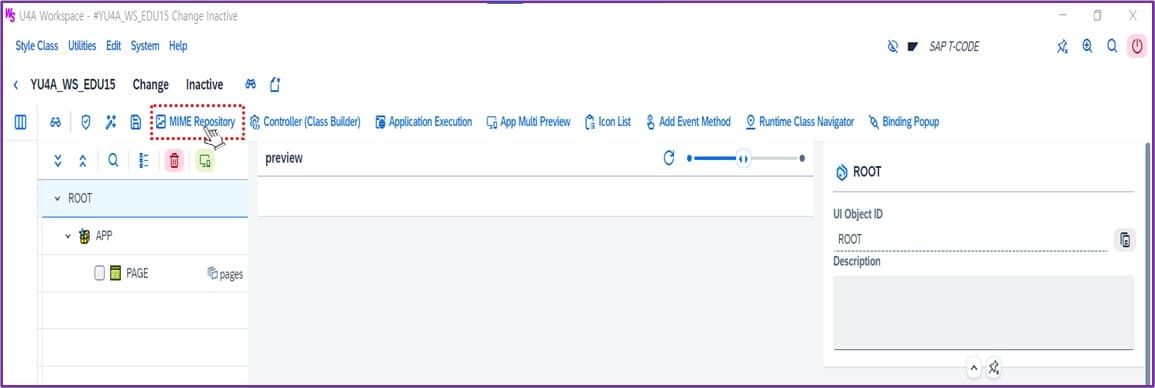Screen dimensions: 1155x388
Task: Click the new document icon beside Inactive
Action: 275,85
